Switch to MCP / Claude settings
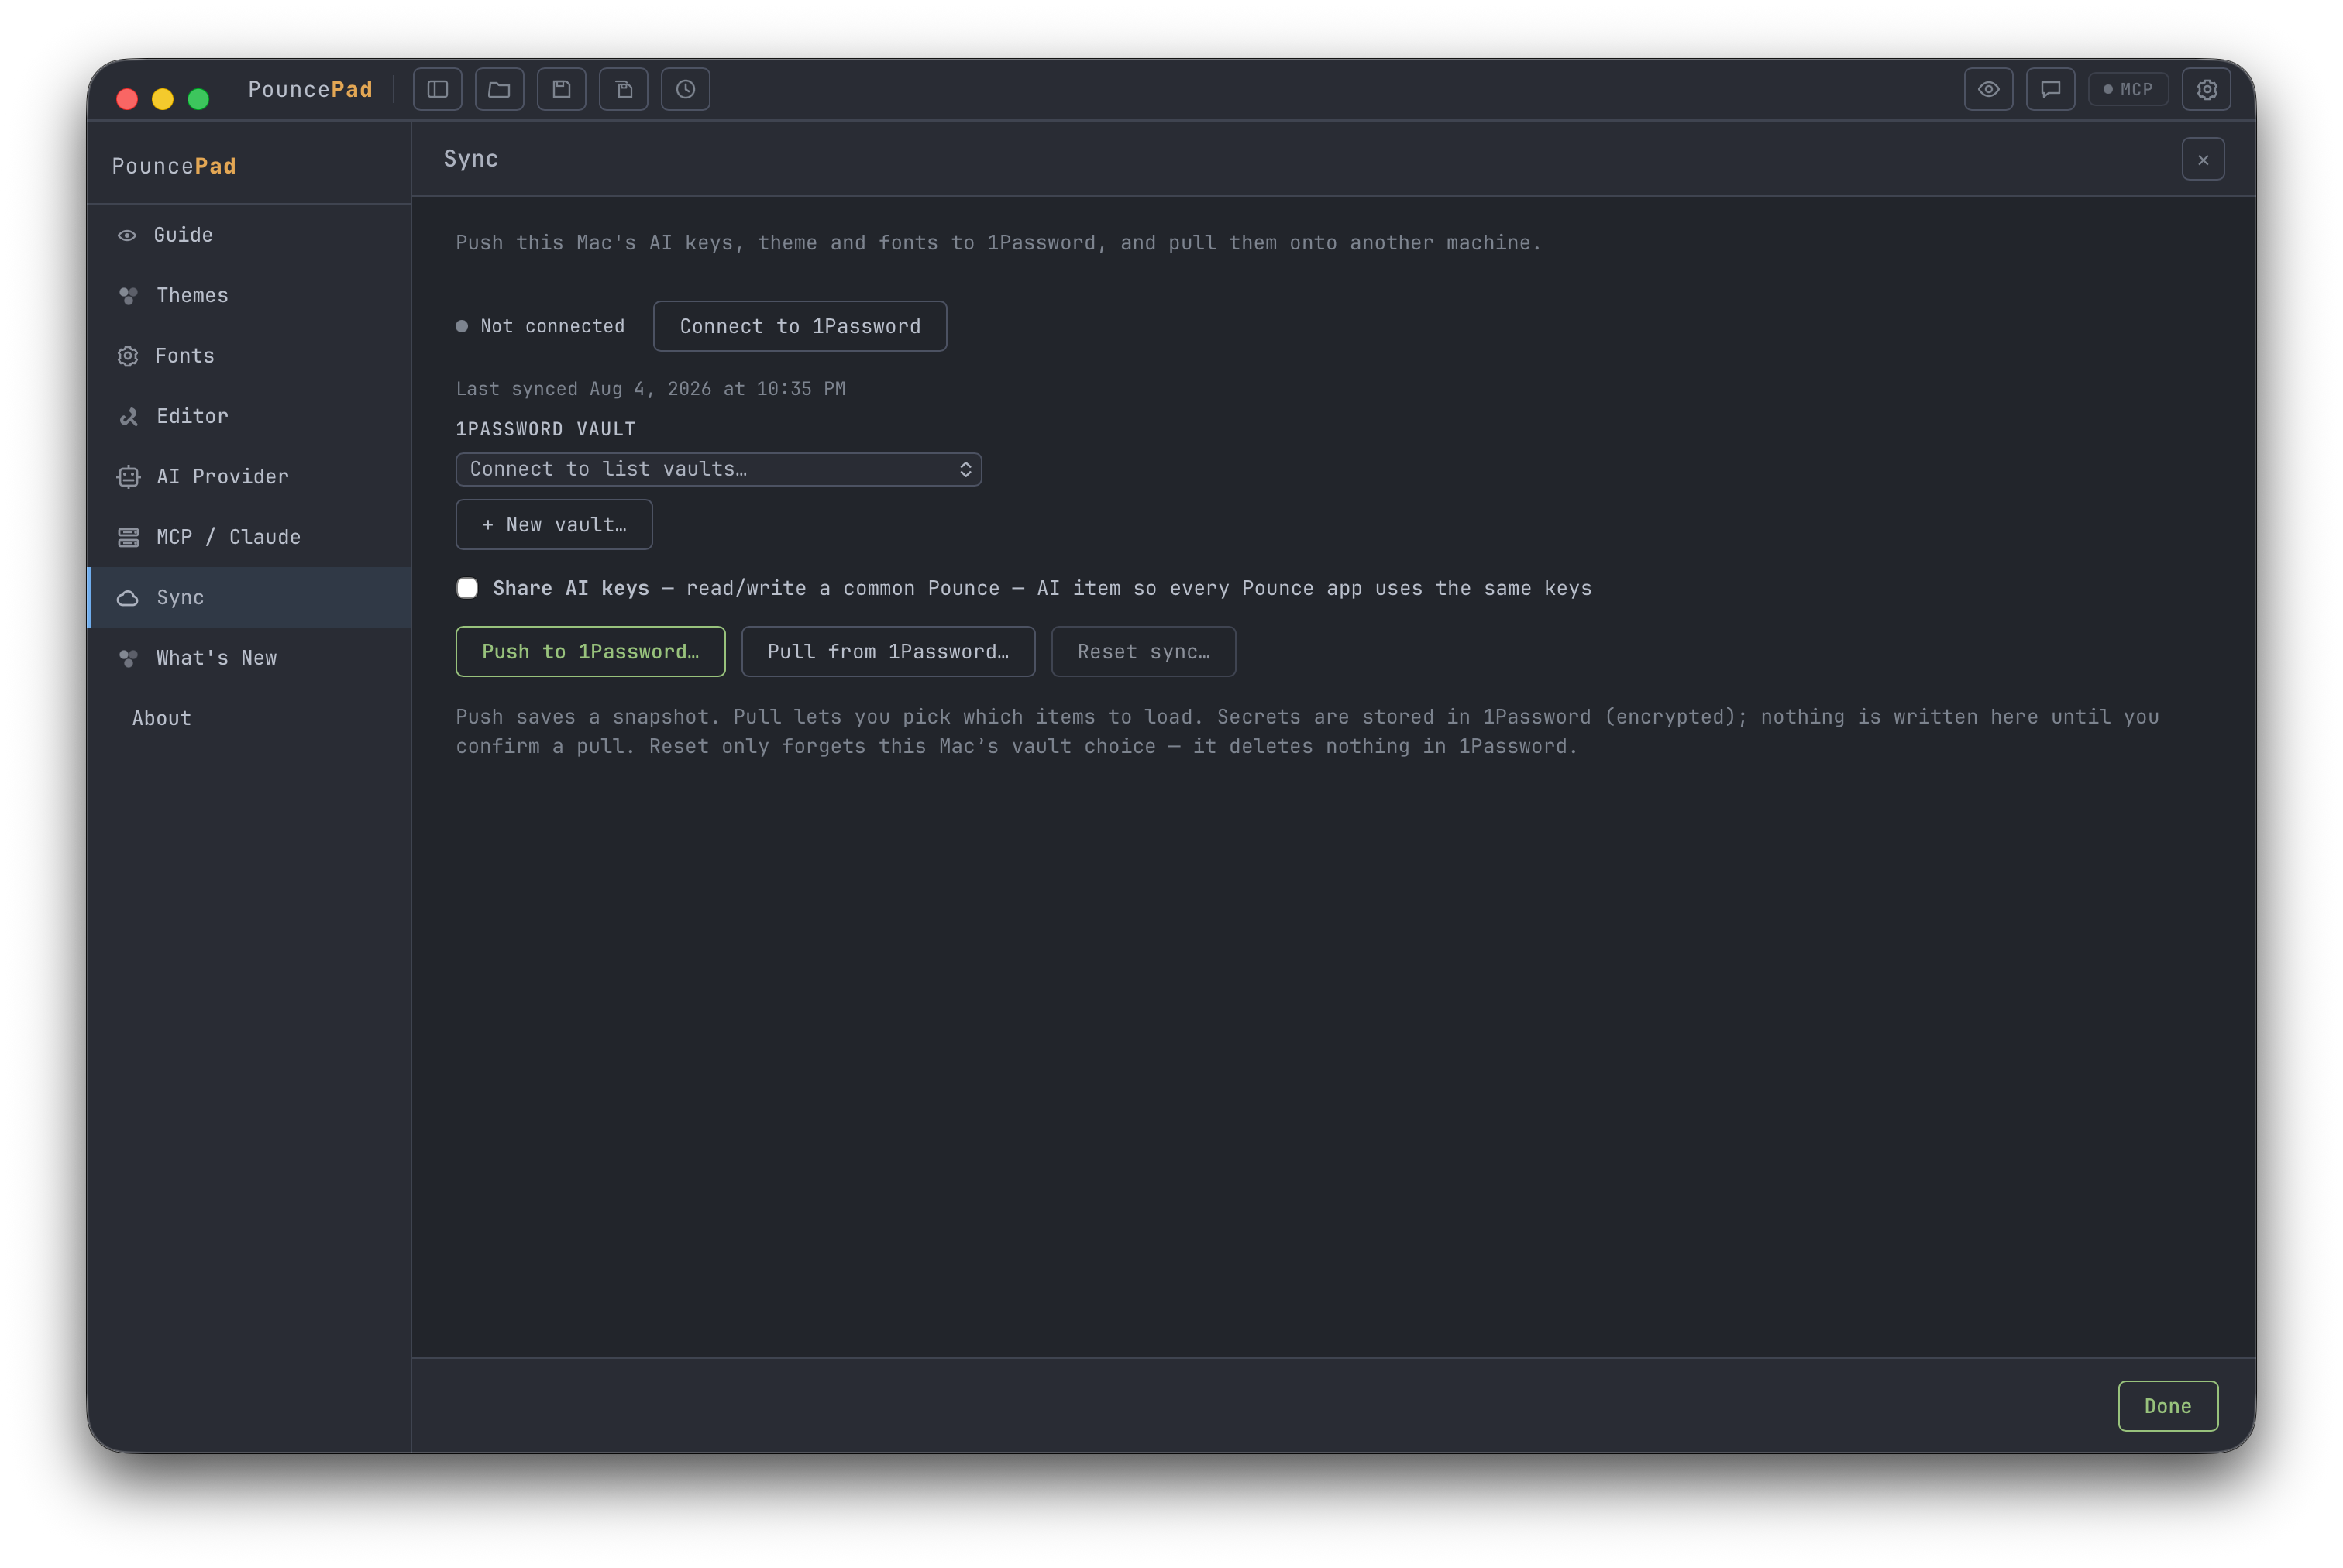 (250, 537)
